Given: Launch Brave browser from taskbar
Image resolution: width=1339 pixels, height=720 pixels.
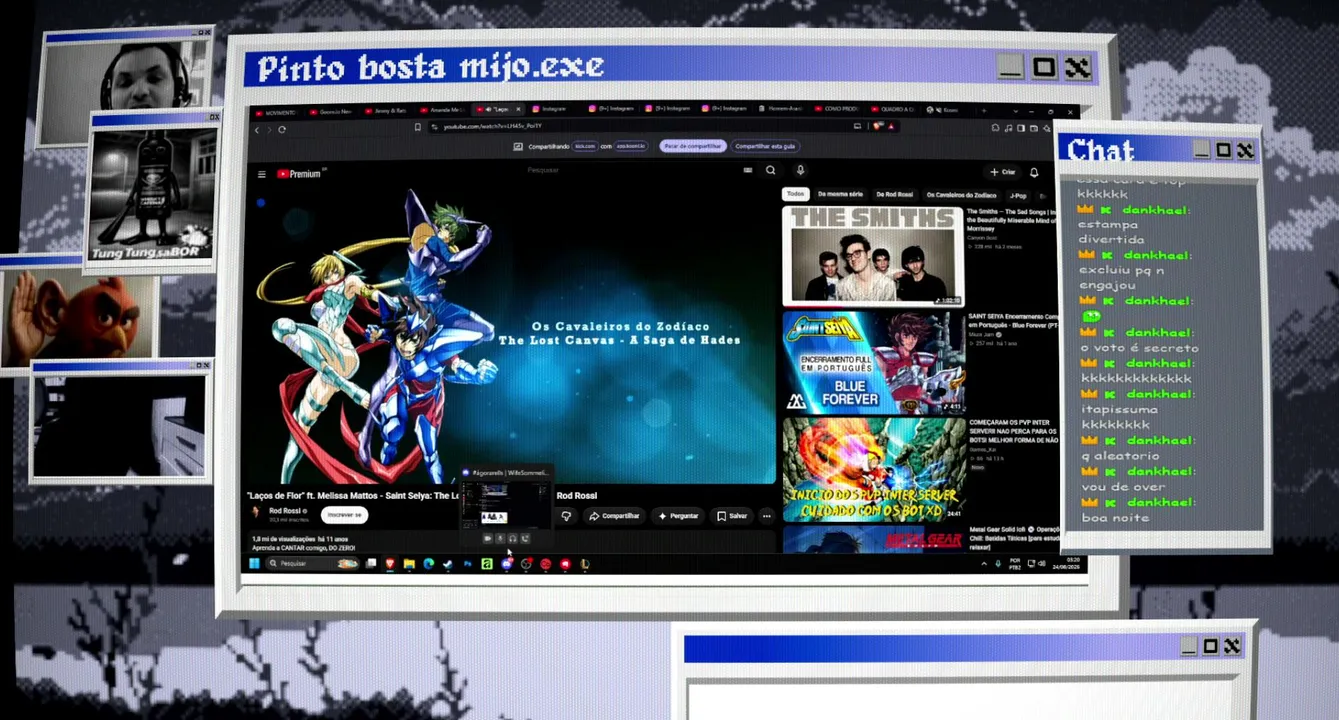Looking at the screenshot, I should [x=390, y=564].
